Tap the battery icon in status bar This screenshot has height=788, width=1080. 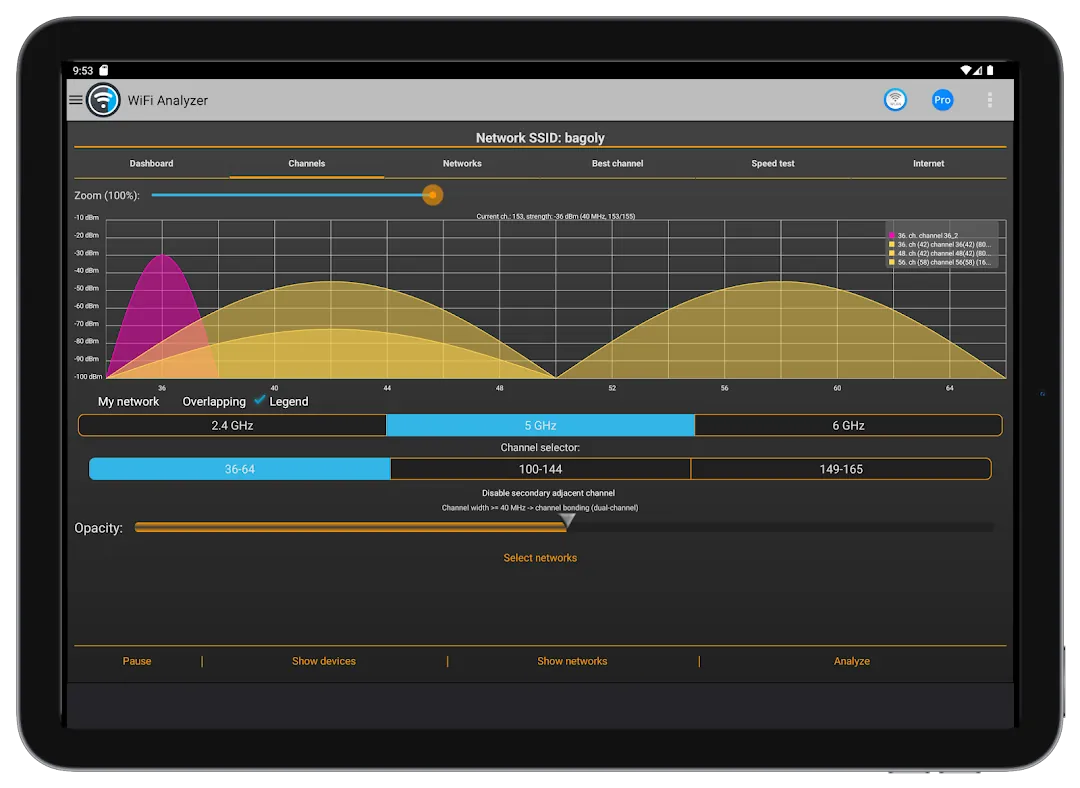point(990,70)
